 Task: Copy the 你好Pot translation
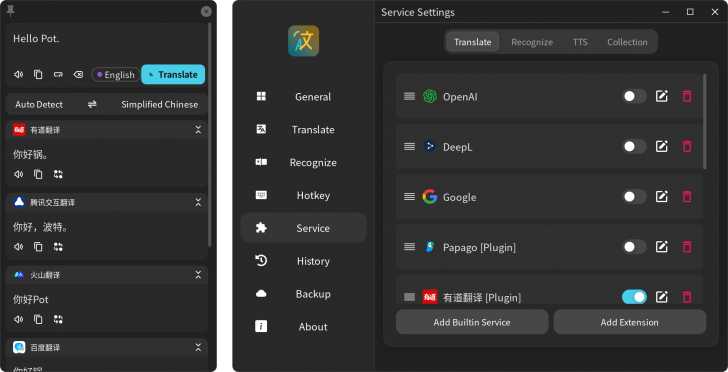39,320
